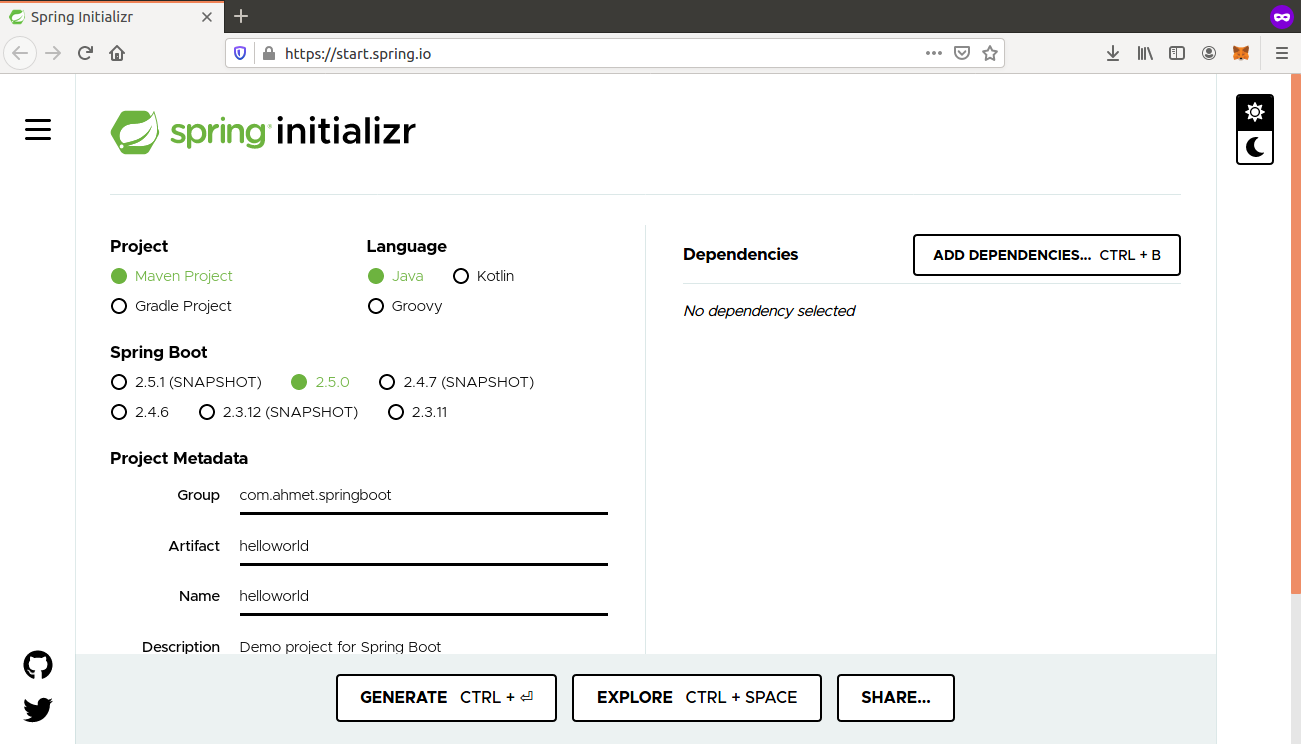Click the Spring Initializr logo
This screenshot has height=744, width=1301.
263,131
